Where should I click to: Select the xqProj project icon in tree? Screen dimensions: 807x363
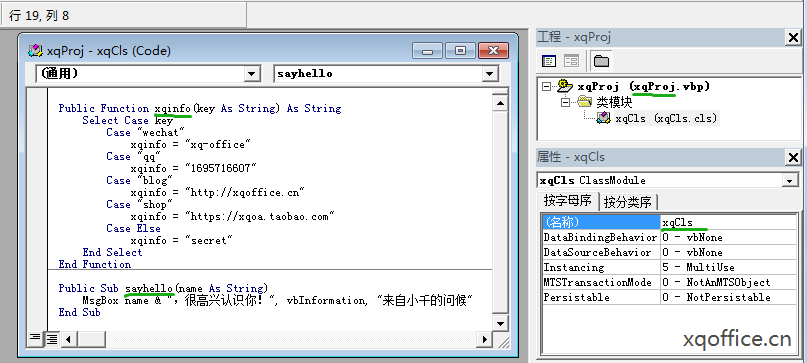[x=566, y=87]
